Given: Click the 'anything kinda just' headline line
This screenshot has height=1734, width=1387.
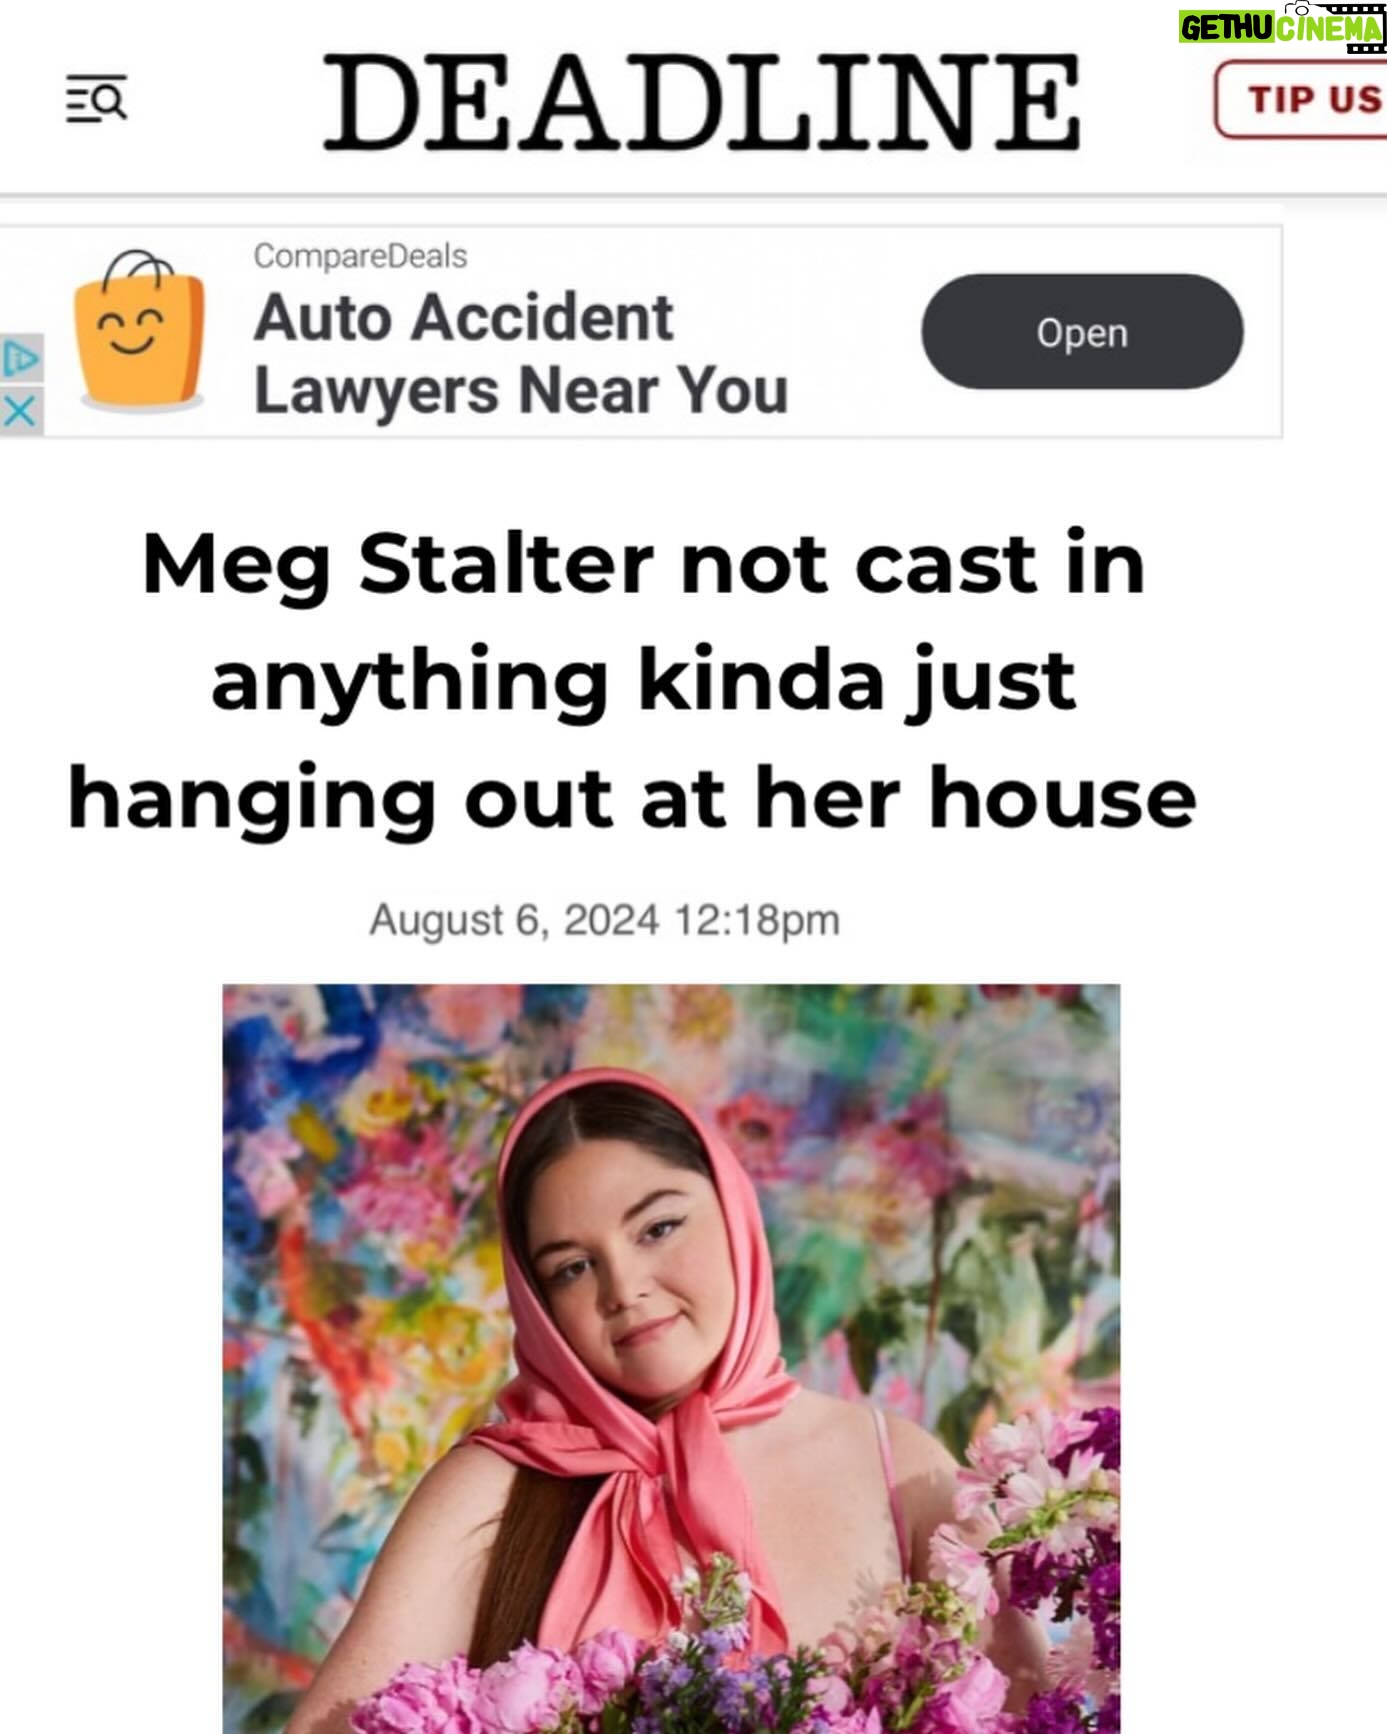Looking at the screenshot, I should [x=643, y=682].
